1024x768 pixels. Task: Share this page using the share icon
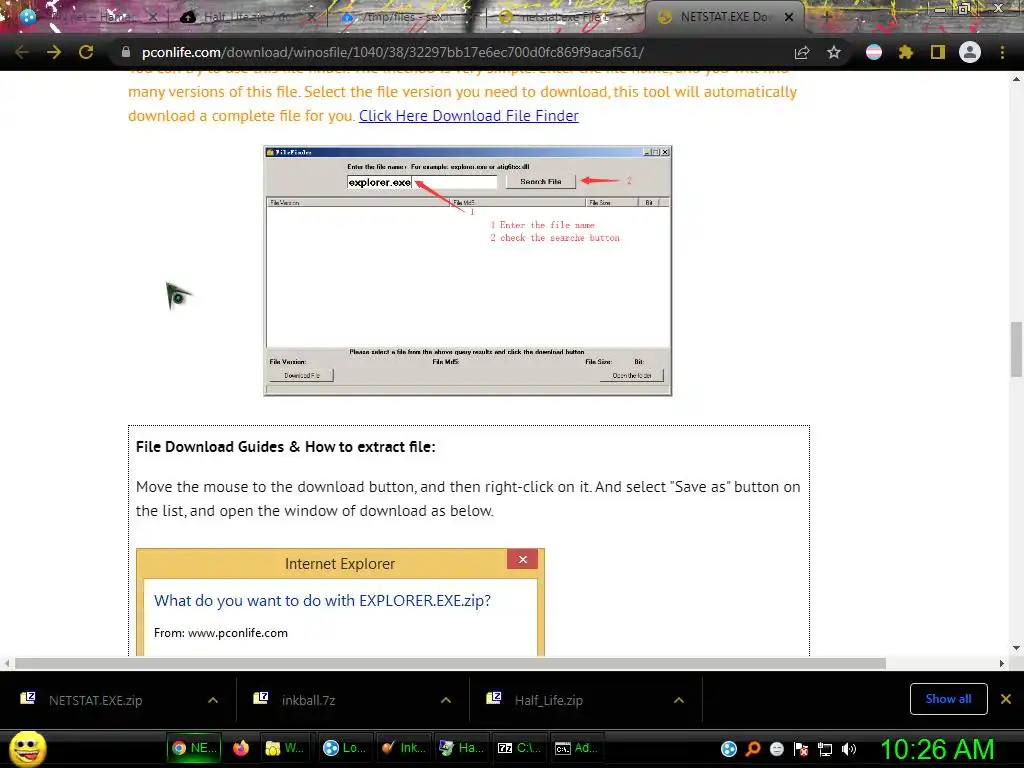click(x=802, y=52)
